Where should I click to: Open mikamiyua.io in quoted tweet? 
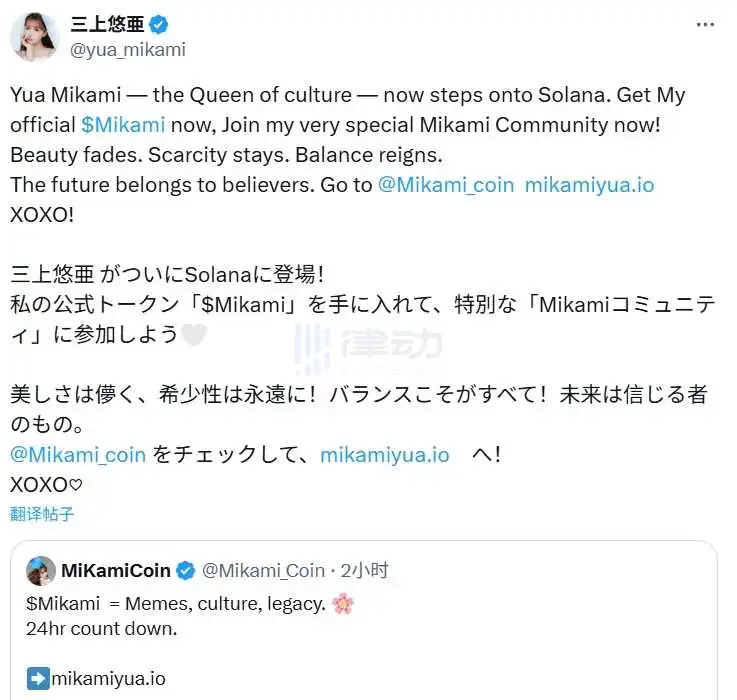click(109, 678)
